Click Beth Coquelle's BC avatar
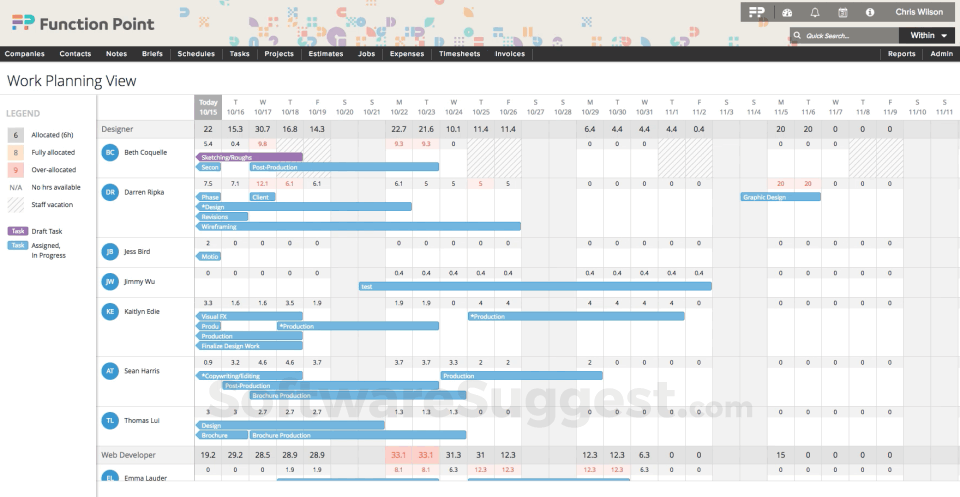The height and width of the screenshot is (497, 960). click(x=110, y=152)
